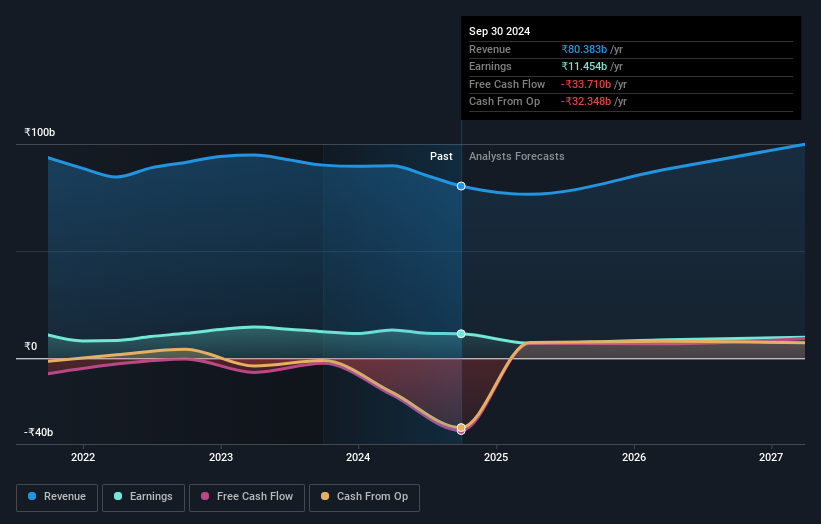Click the 2024 x-axis label
The height and width of the screenshot is (524, 821).
[358, 458]
